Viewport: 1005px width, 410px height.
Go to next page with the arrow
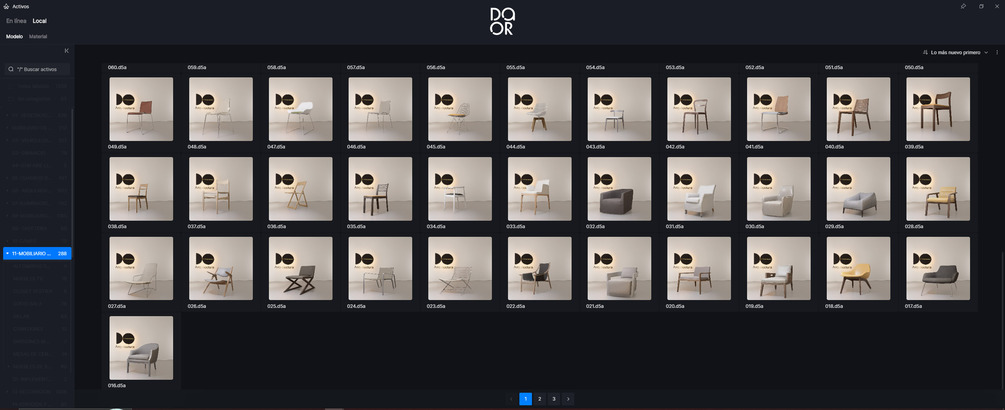[x=568, y=398]
